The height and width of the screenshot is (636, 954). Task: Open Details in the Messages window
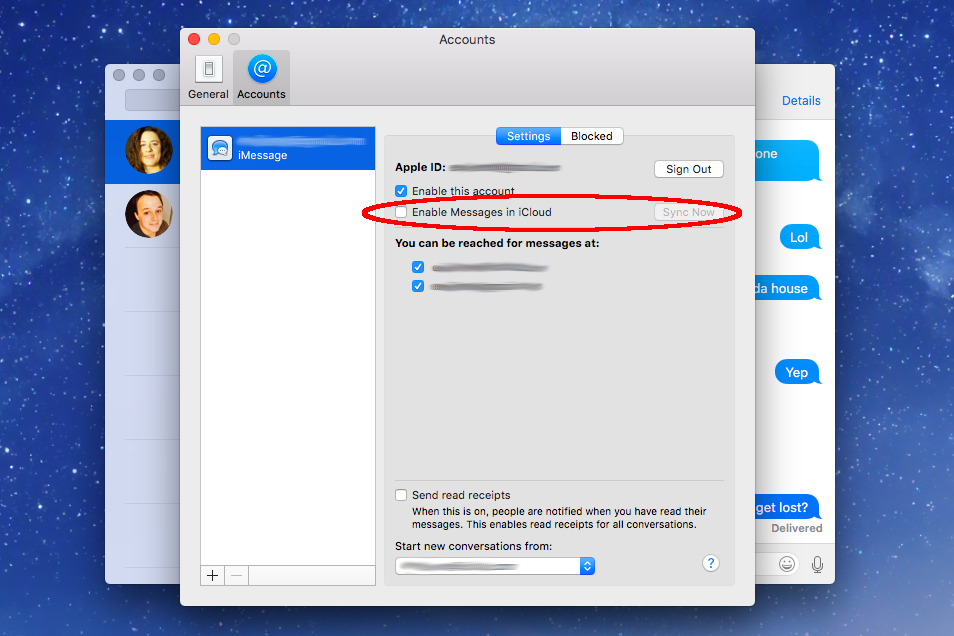(801, 101)
